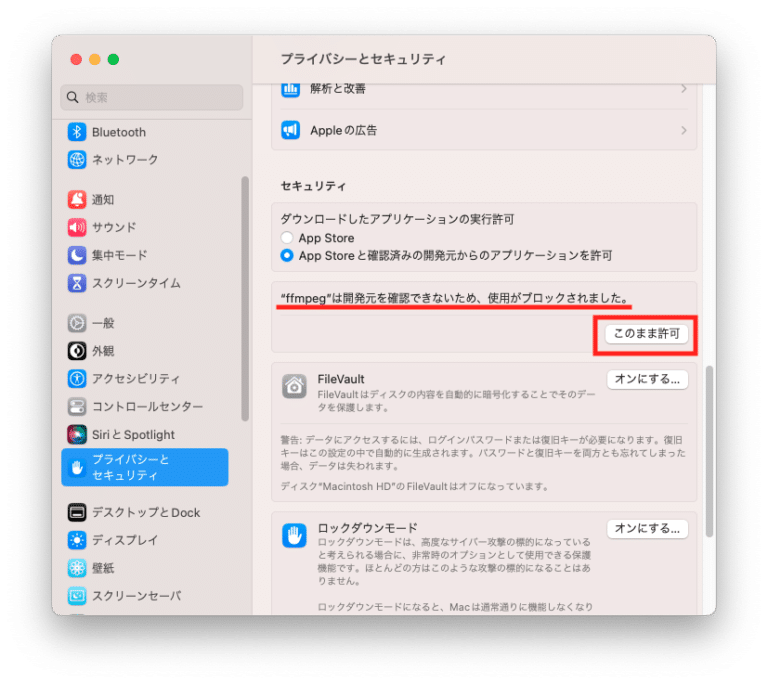Click the 検索 search field
Image resolution: width=768 pixels, height=684 pixels.
152,98
